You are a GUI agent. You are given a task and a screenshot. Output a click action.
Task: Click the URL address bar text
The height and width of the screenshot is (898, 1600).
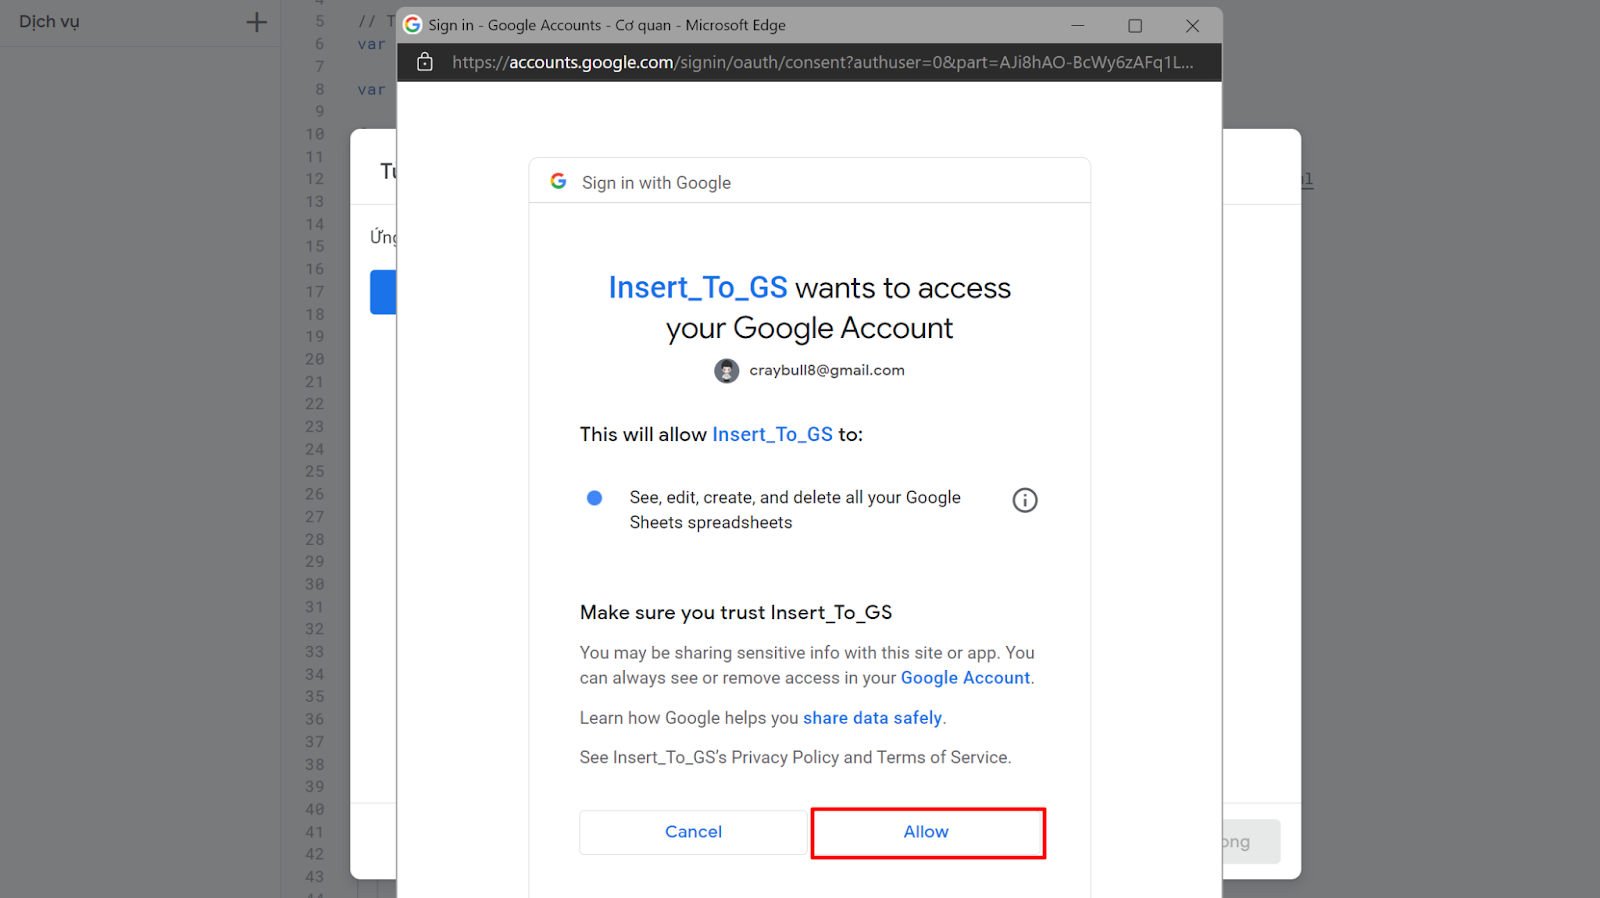822,62
